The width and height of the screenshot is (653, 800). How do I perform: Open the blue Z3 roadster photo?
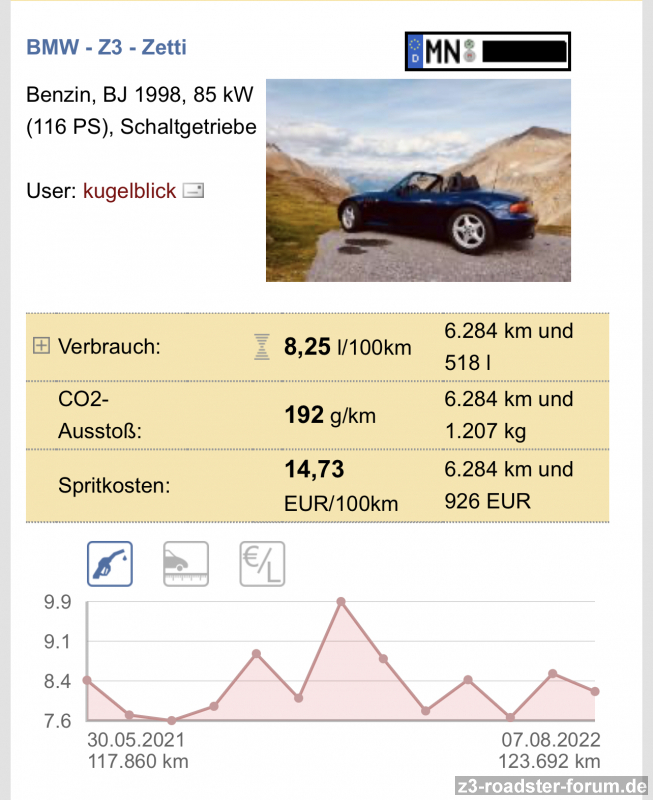click(418, 181)
